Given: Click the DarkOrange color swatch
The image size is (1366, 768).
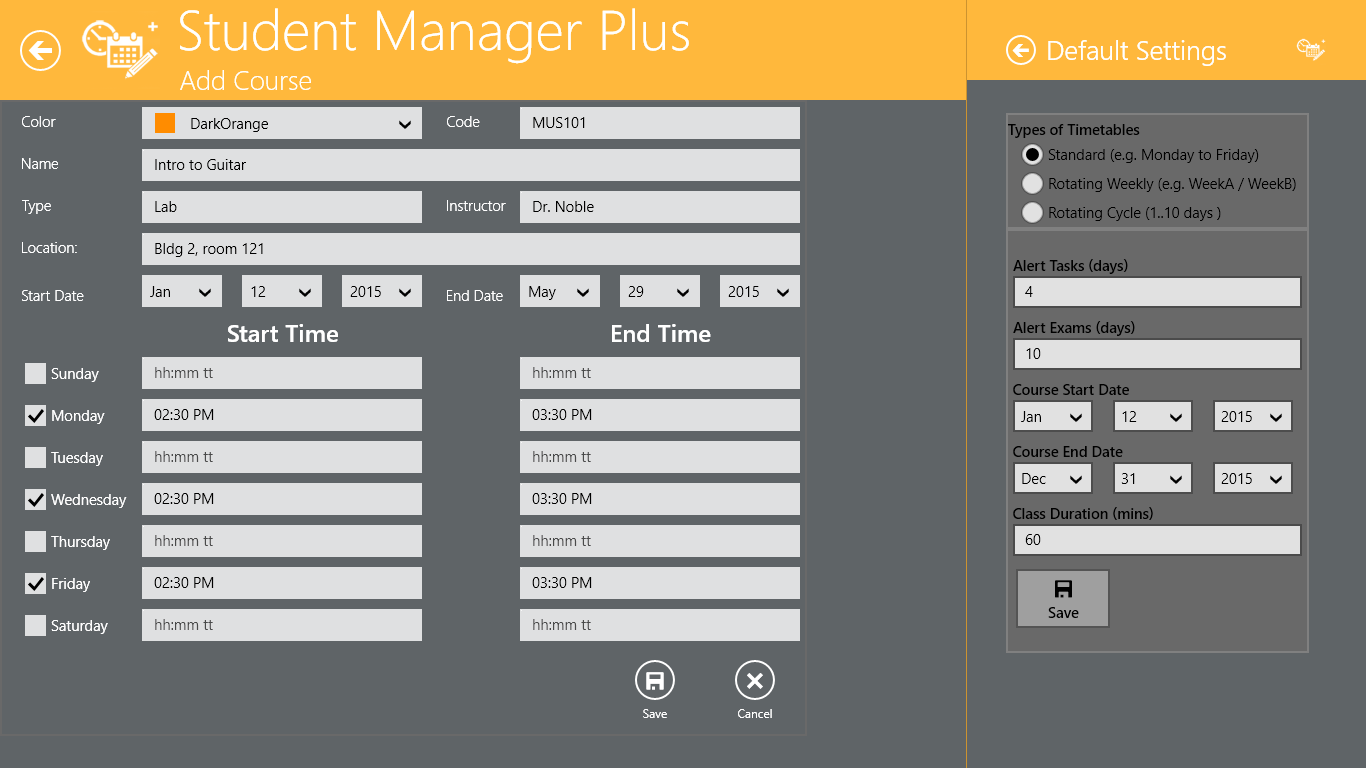Looking at the screenshot, I should [x=165, y=123].
